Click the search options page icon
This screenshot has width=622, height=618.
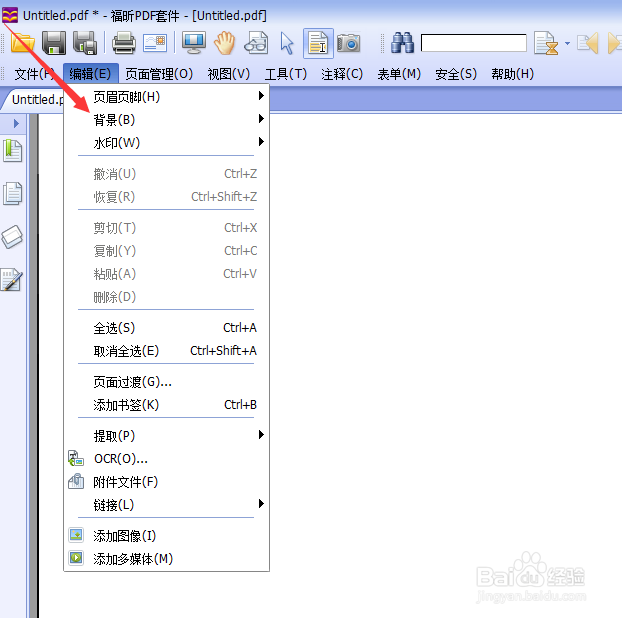[546, 43]
